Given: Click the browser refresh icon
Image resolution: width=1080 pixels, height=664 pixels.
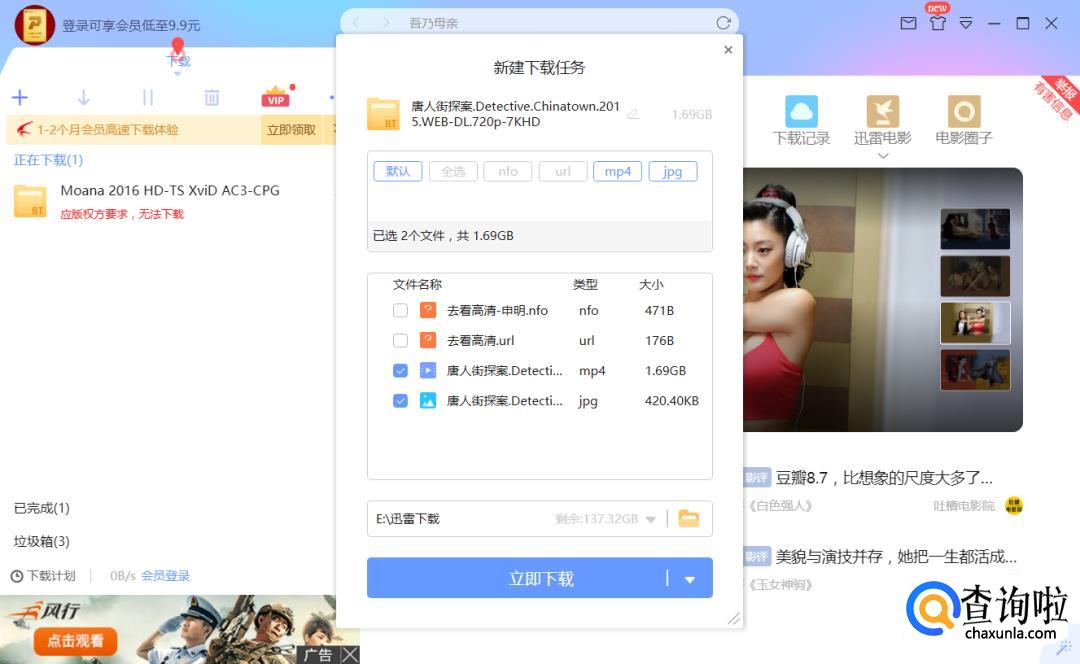Looking at the screenshot, I should [723, 23].
